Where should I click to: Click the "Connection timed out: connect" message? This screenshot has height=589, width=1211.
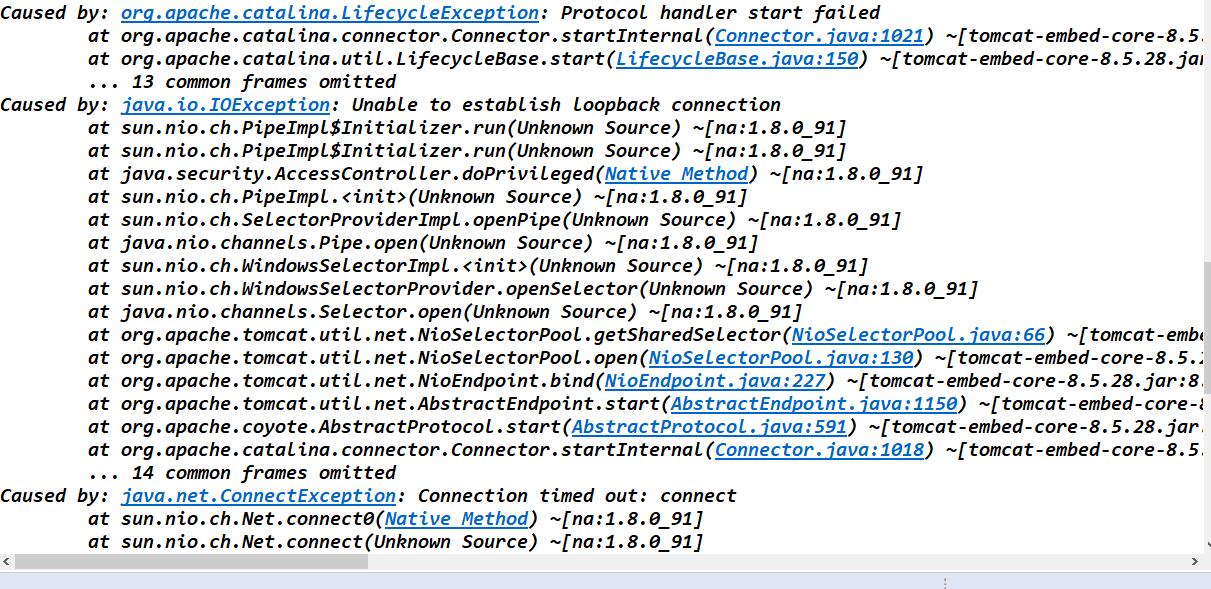click(x=577, y=496)
